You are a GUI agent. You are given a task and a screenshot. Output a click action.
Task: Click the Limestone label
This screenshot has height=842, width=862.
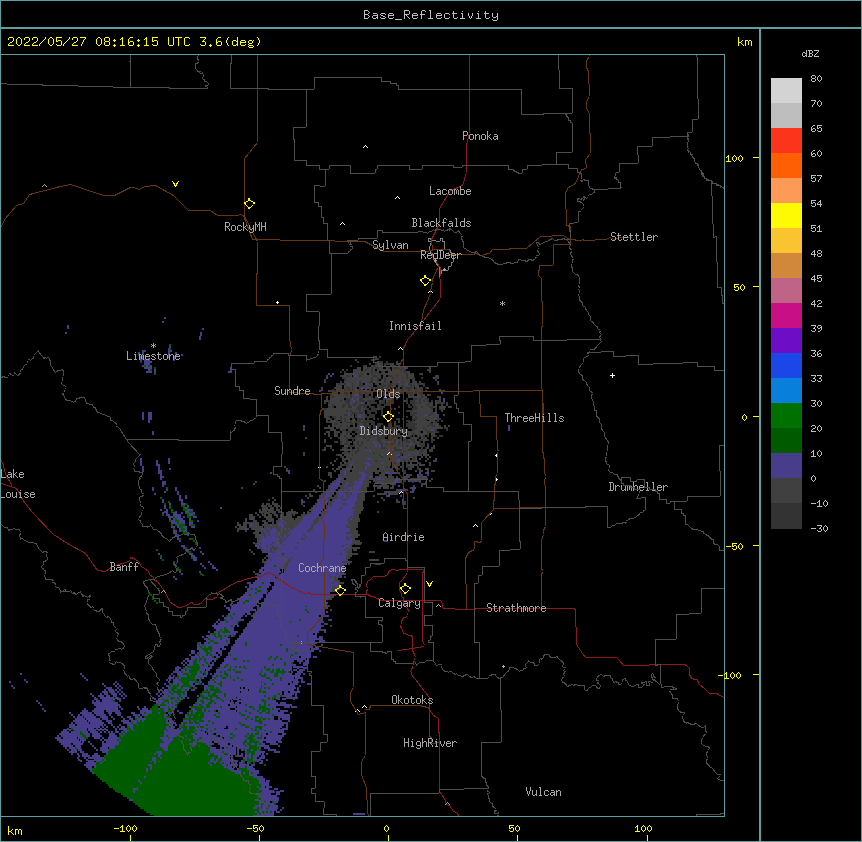pos(153,356)
